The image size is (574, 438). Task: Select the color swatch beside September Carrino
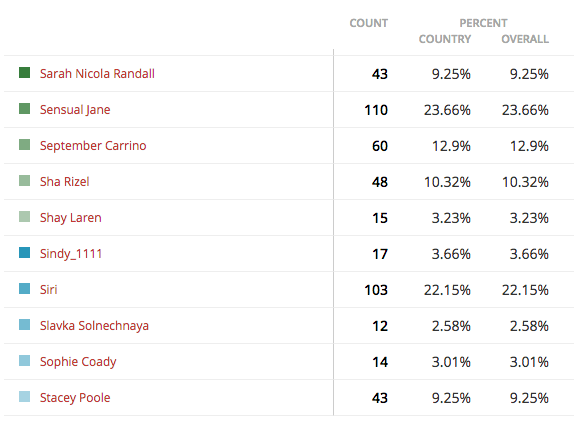pos(25,145)
